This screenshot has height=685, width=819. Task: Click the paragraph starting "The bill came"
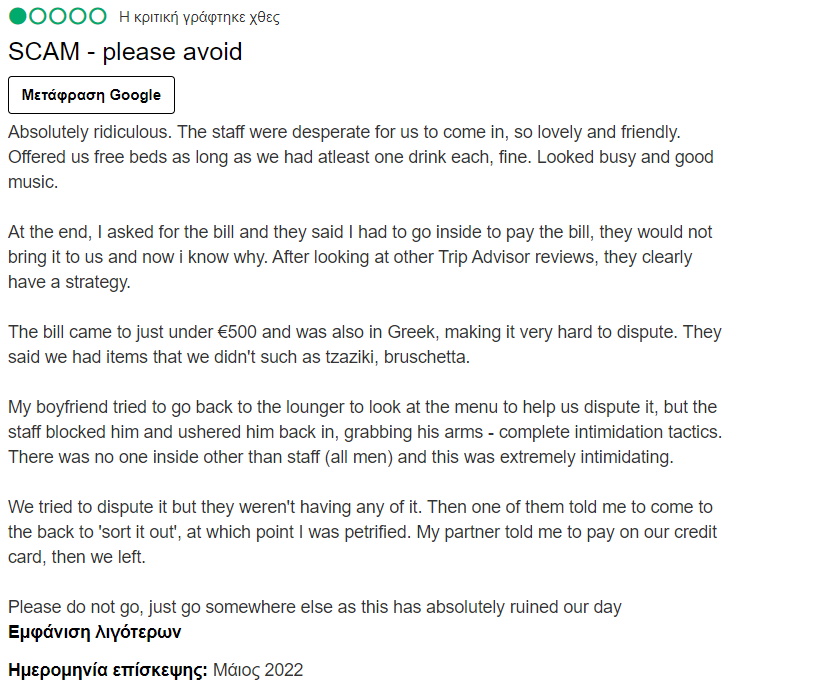coord(364,345)
